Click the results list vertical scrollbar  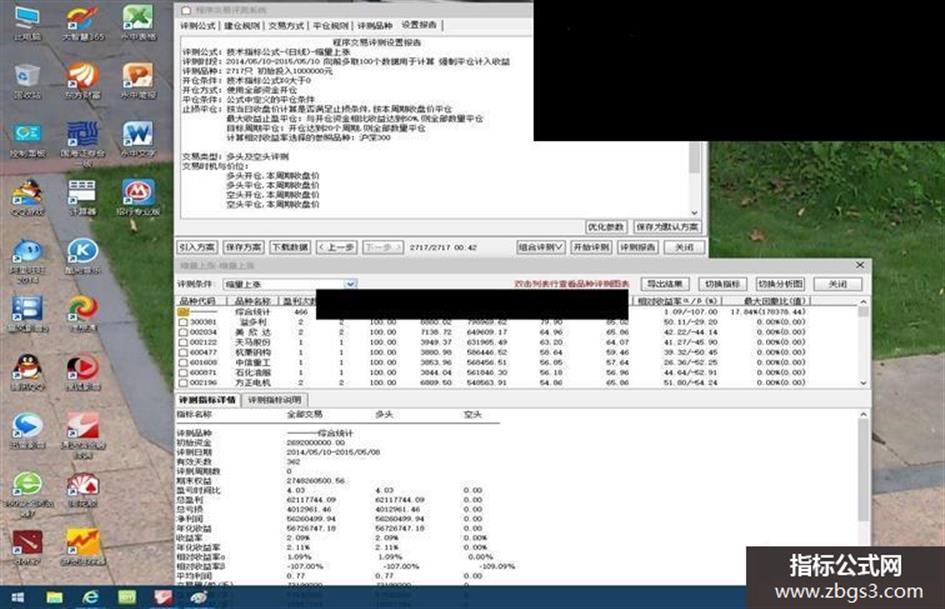pos(863,342)
